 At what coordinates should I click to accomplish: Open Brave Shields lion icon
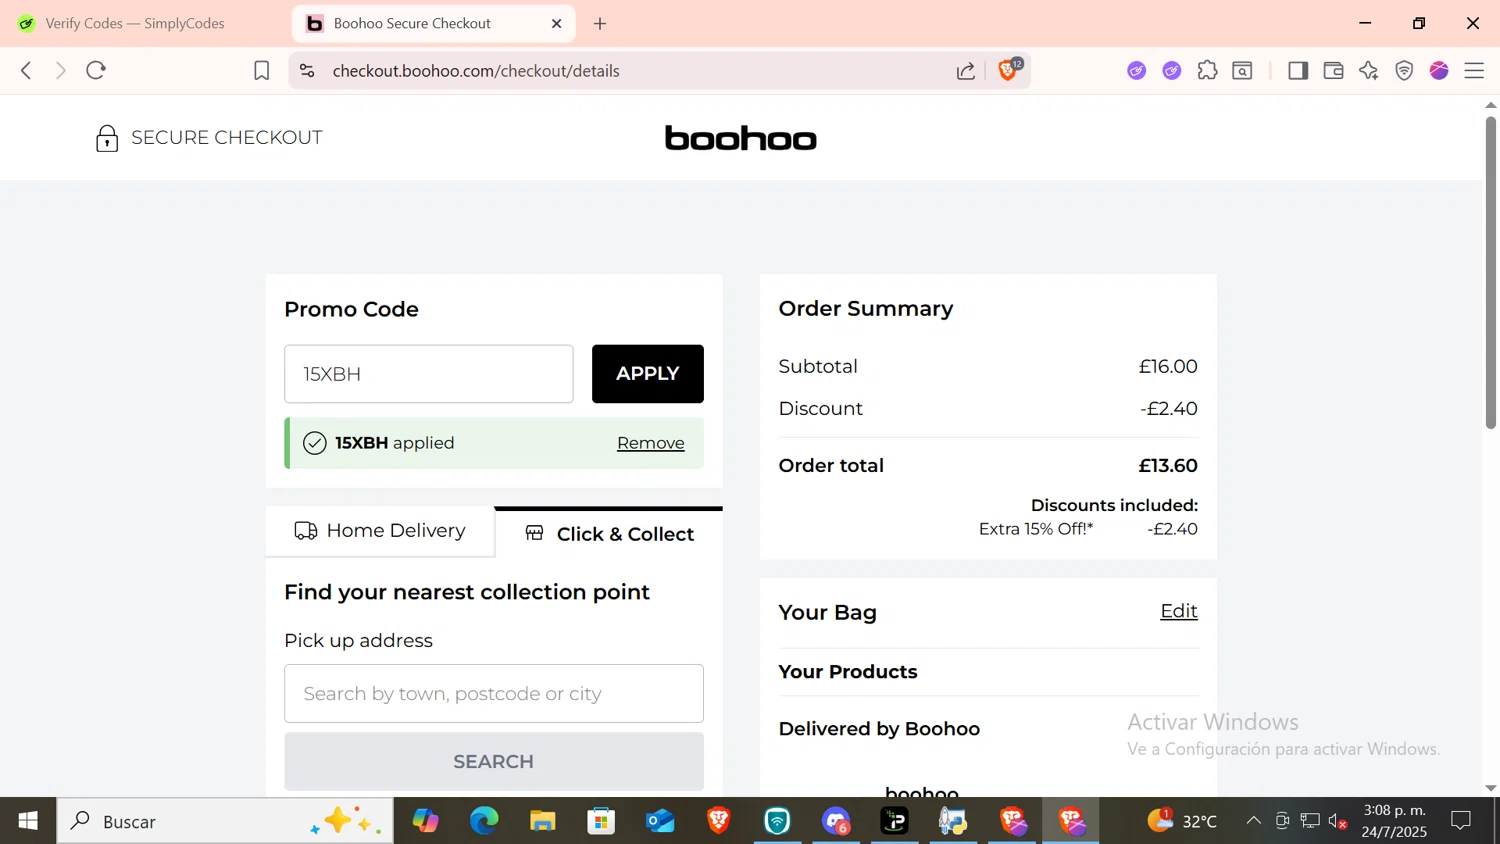point(1008,70)
